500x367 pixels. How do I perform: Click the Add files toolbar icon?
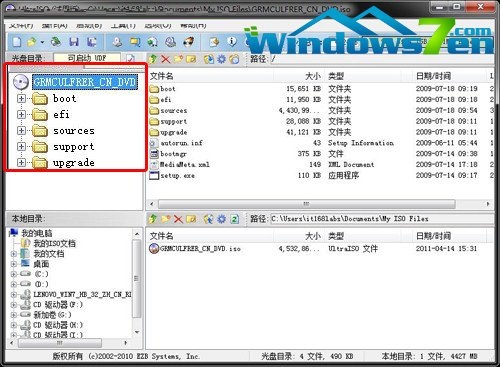tap(214, 42)
